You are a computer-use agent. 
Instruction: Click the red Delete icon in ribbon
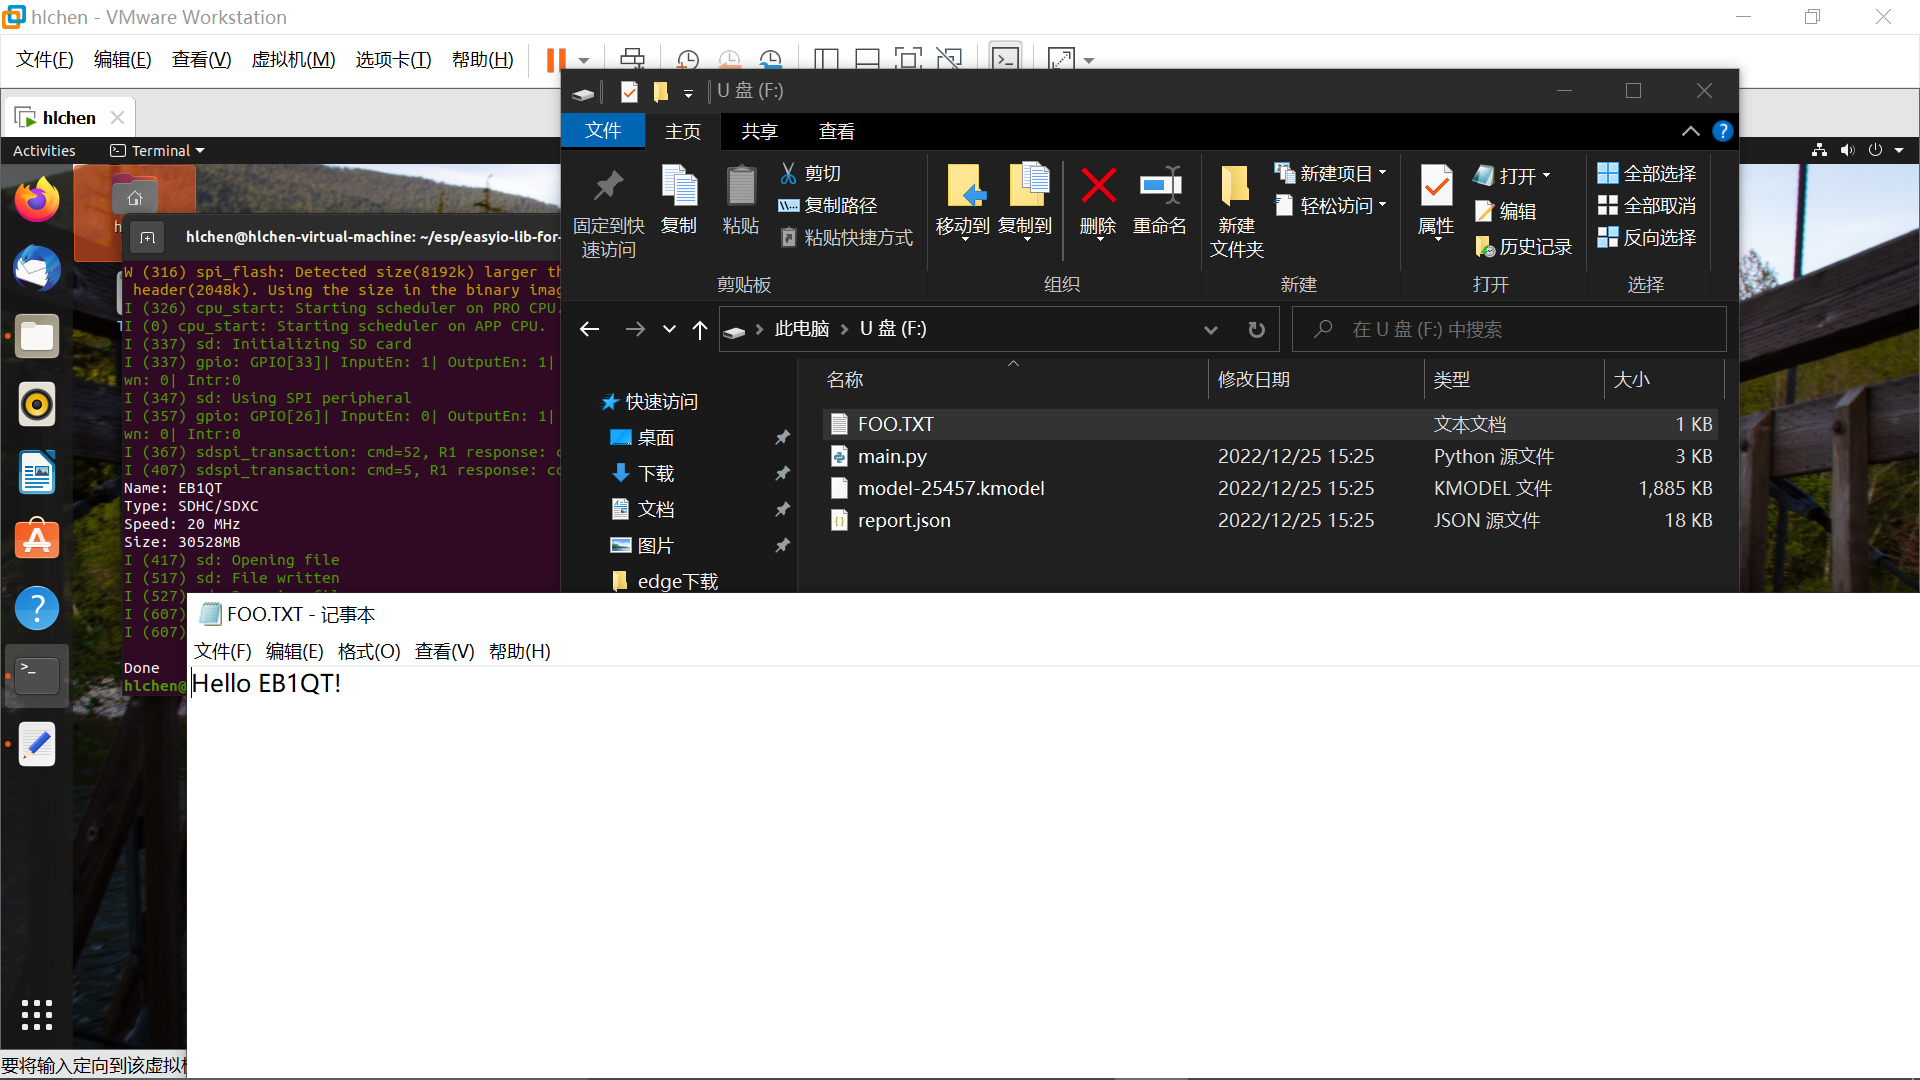pyautogui.click(x=1097, y=188)
